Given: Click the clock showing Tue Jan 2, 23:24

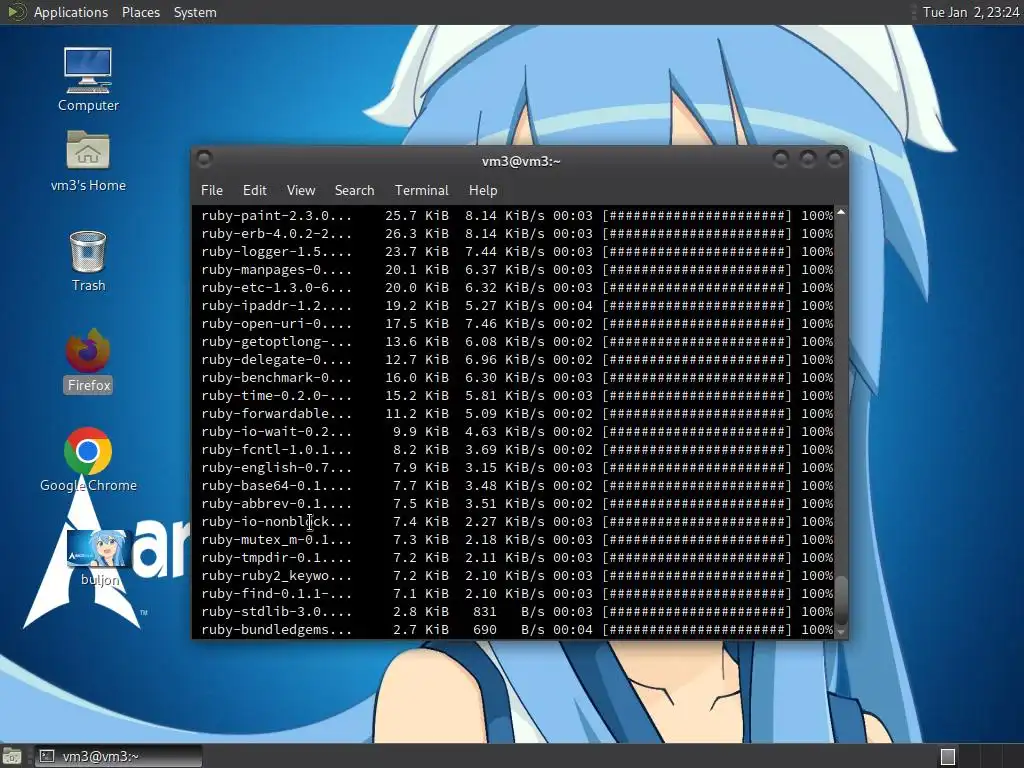Looking at the screenshot, I should point(970,12).
